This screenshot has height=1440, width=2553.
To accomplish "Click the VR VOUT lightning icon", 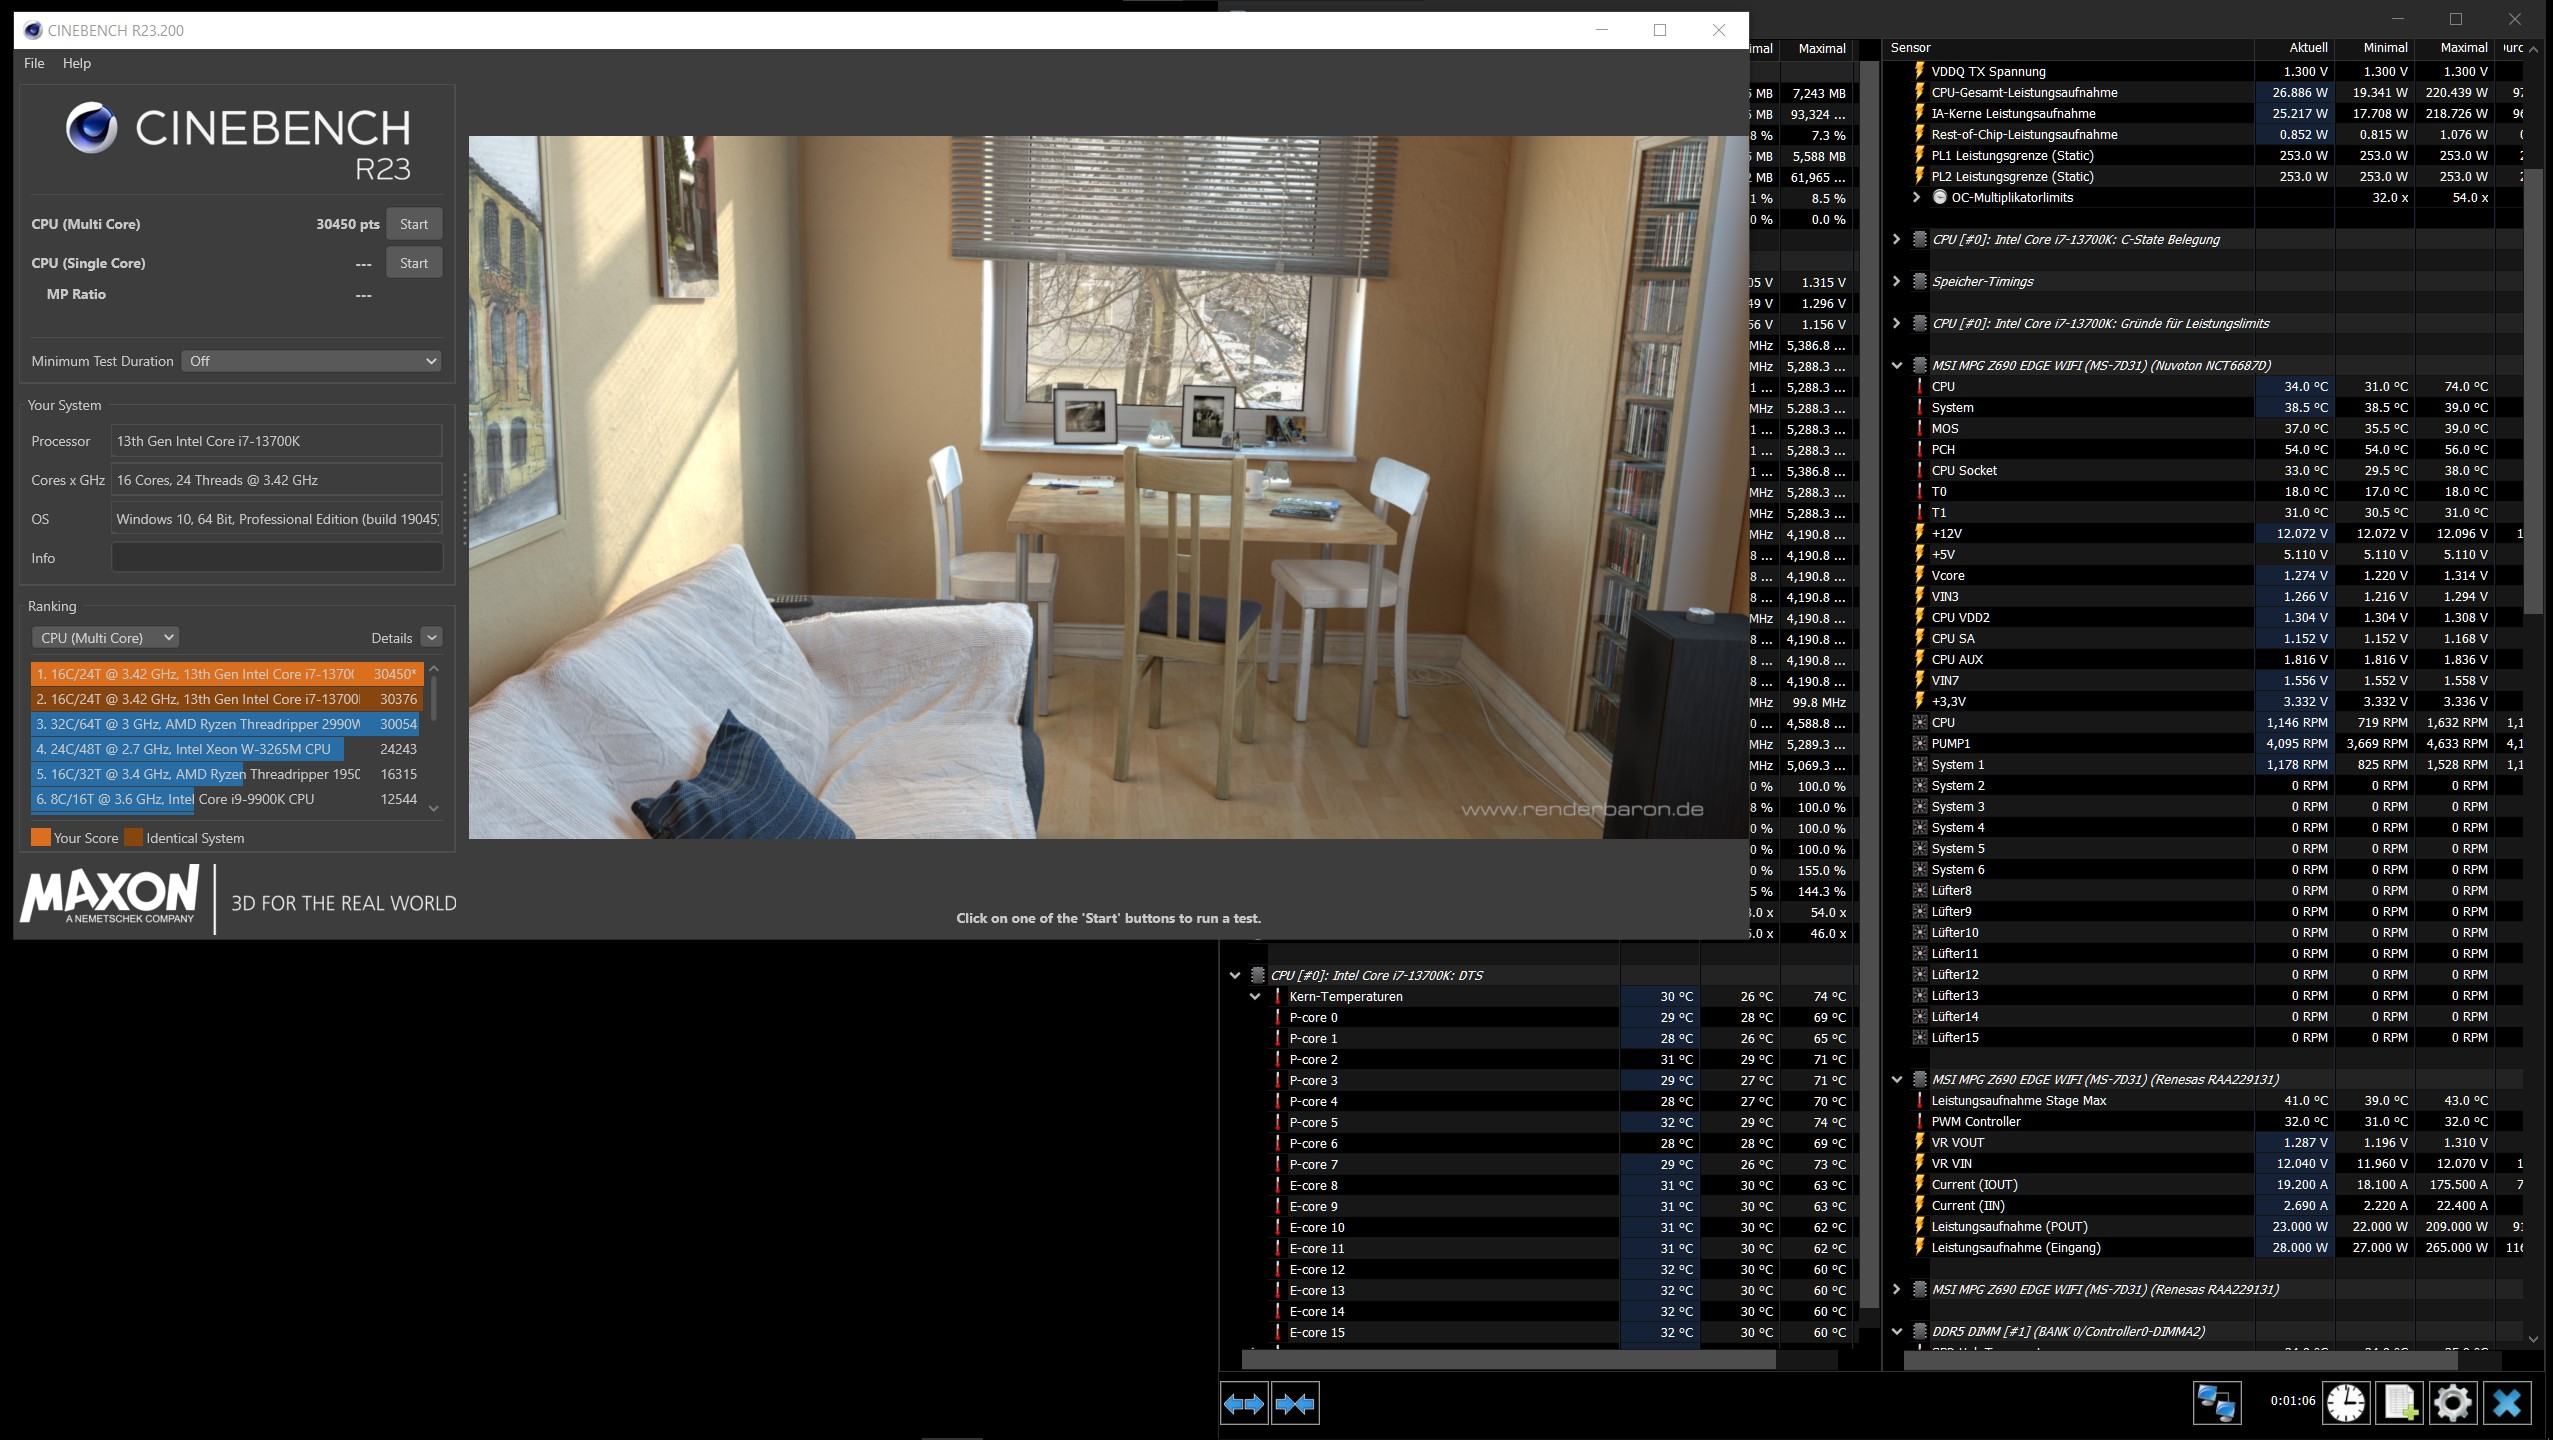I will (1920, 1142).
